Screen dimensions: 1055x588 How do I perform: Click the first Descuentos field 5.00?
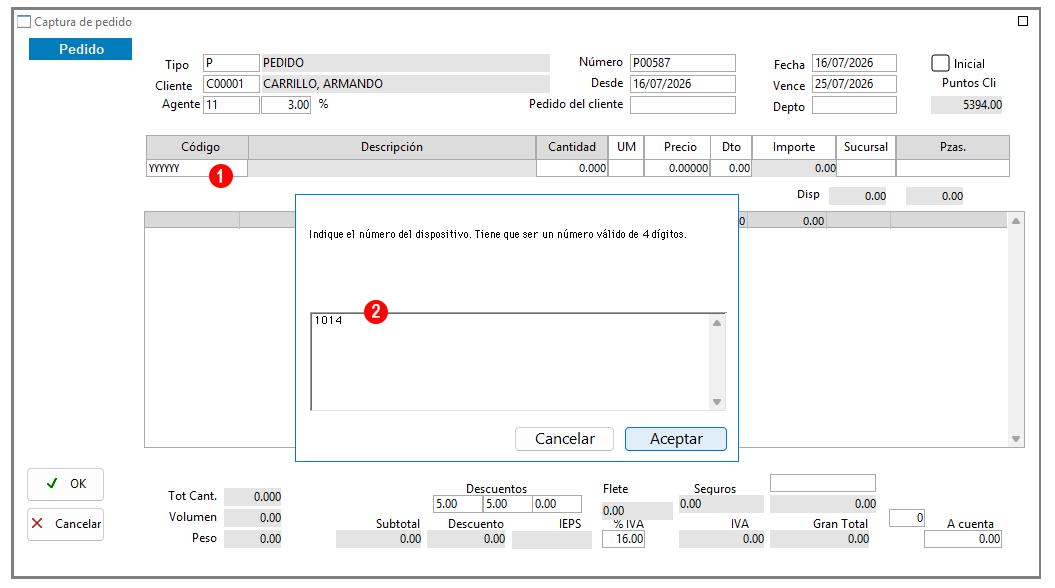tap(458, 504)
